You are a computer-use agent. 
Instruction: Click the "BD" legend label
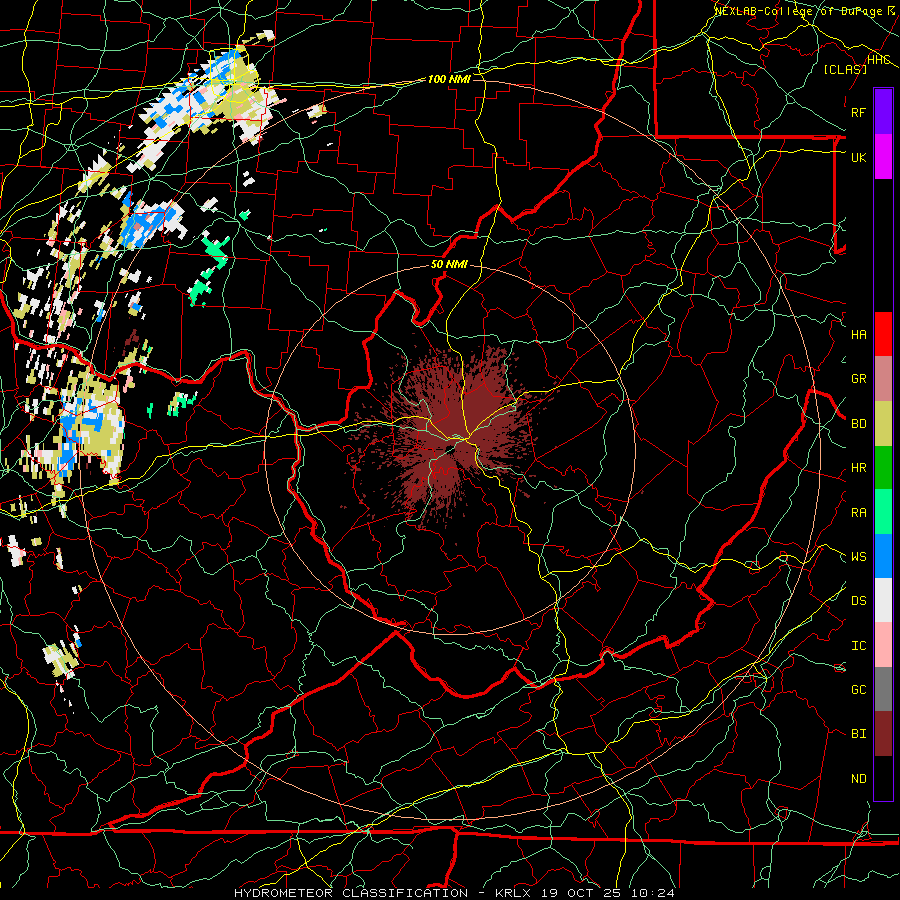tap(858, 424)
